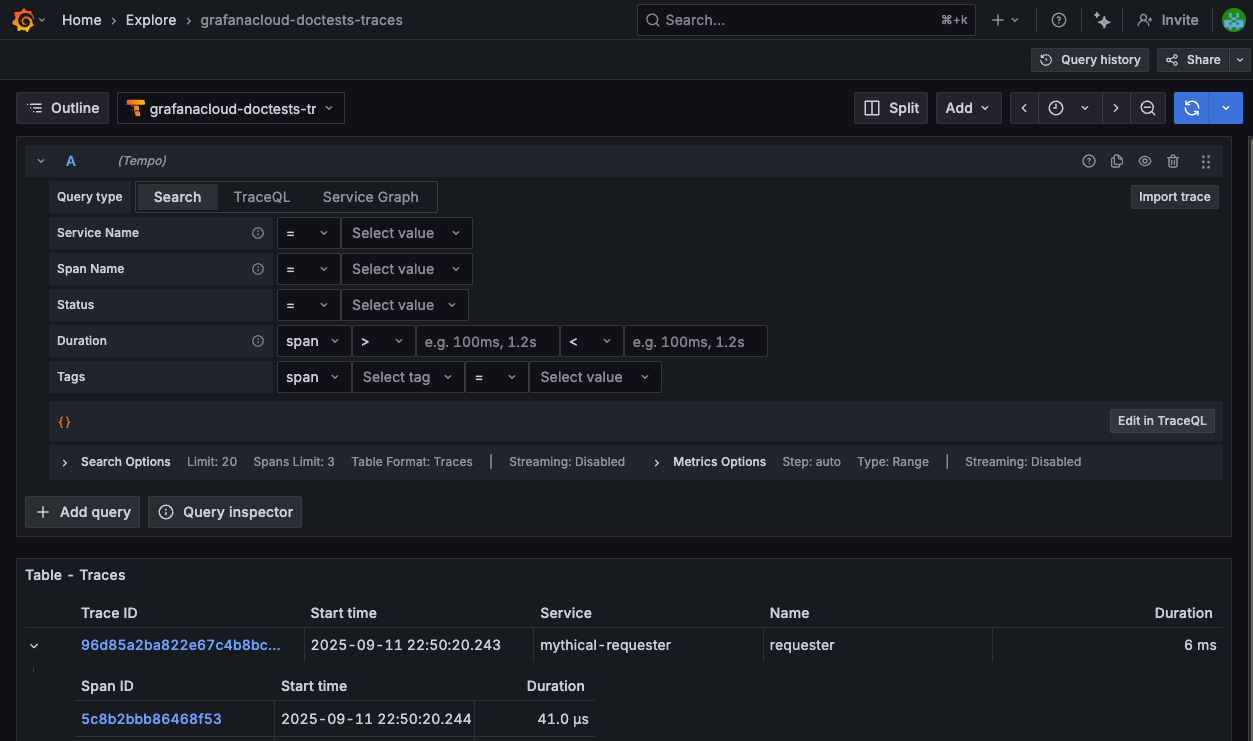This screenshot has width=1253, height=741.
Task: Open your green profile avatar
Action: tap(1233, 19)
